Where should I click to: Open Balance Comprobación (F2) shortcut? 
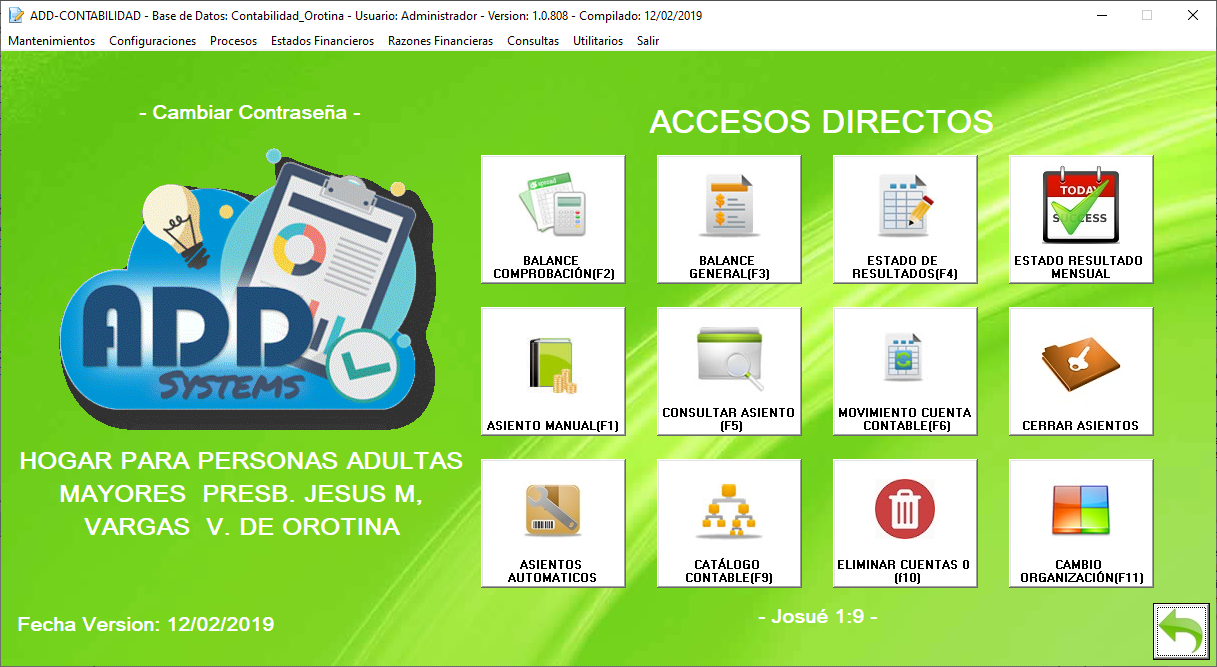click(x=553, y=219)
